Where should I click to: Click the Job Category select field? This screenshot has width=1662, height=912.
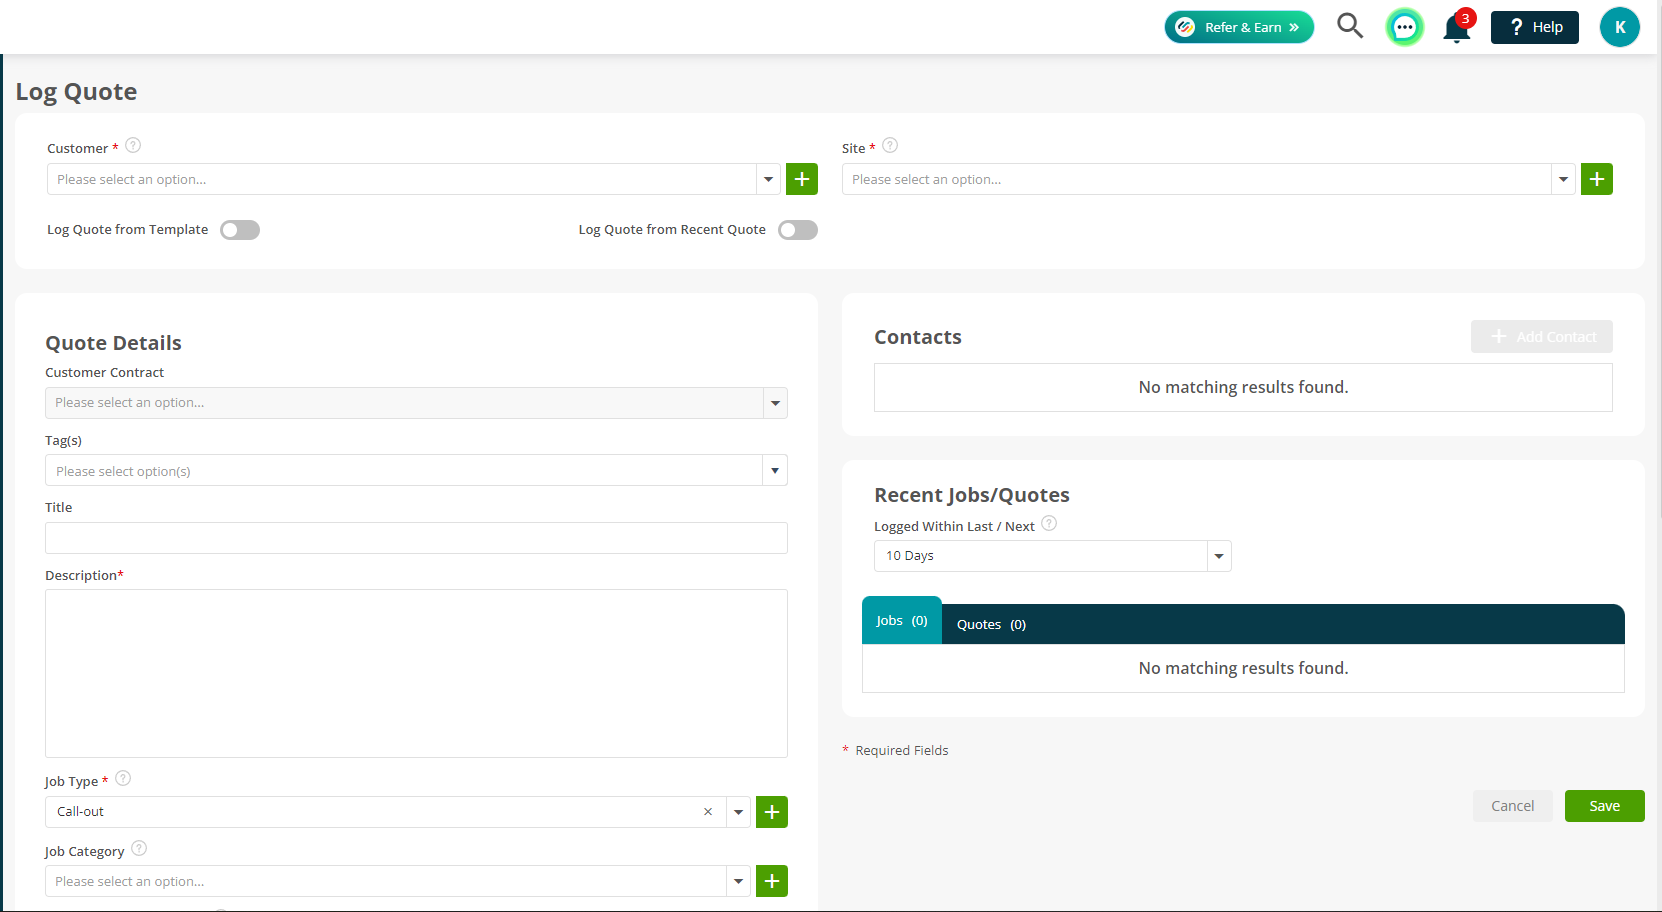coord(385,881)
